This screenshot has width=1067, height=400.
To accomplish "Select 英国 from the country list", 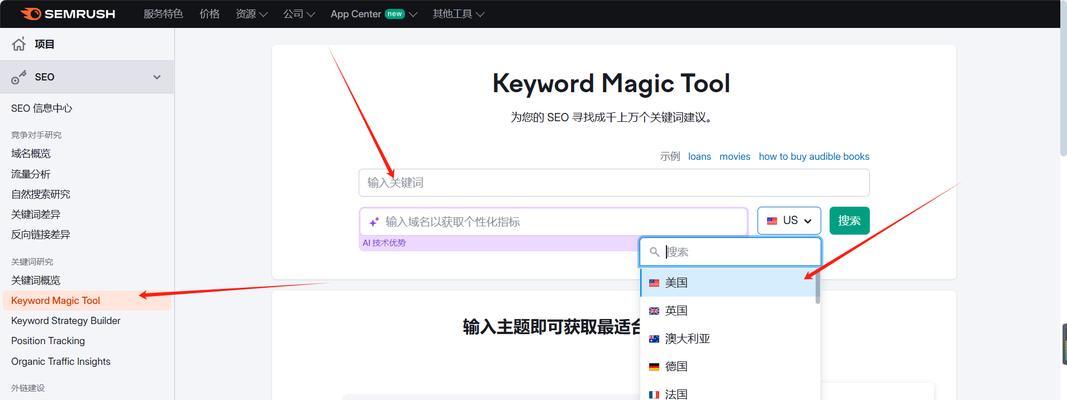I will click(x=728, y=311).
